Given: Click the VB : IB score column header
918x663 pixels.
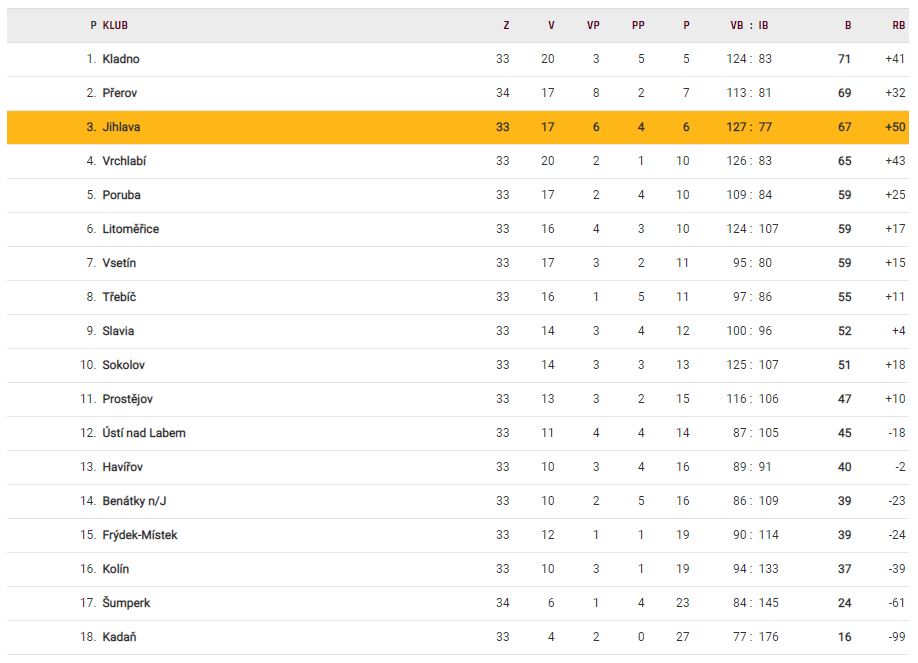Looking at the screenshot, I should (749, 25).
